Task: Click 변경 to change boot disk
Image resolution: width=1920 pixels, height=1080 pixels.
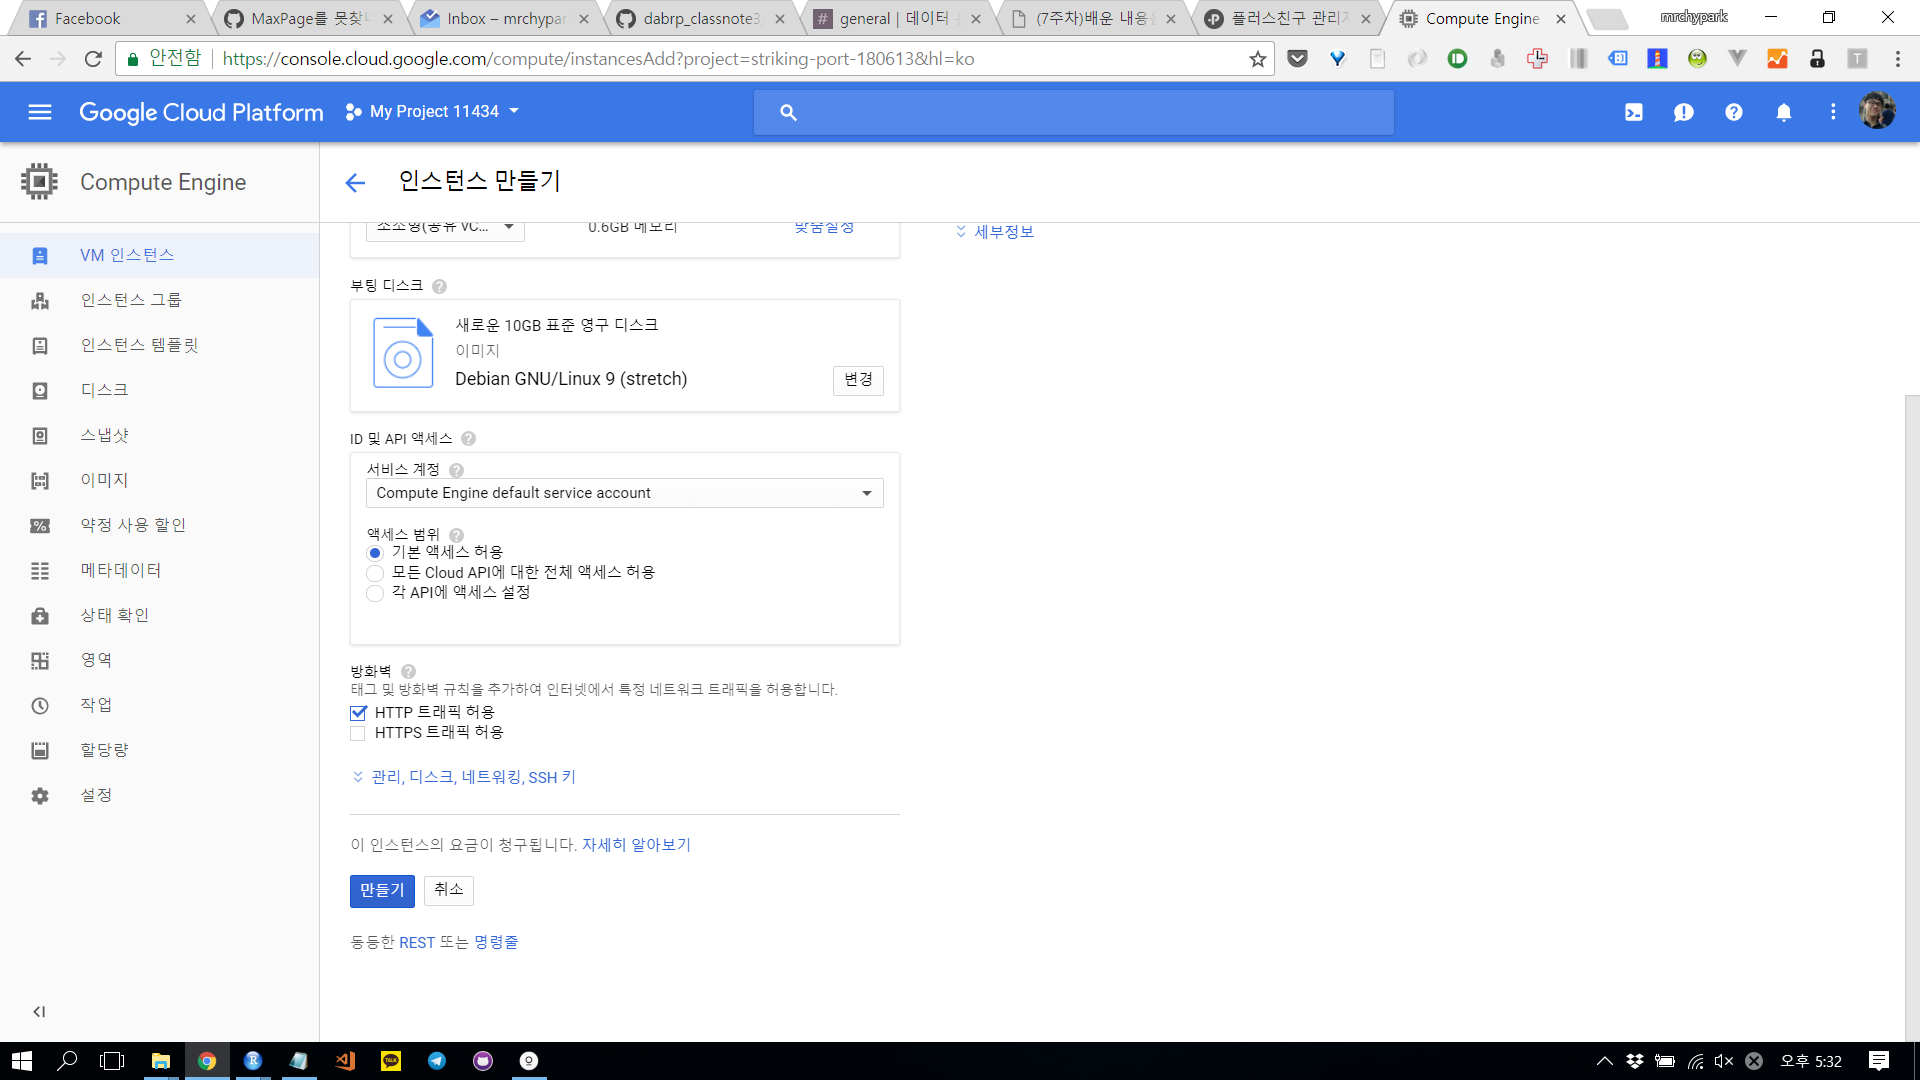Action: point(858,380)
